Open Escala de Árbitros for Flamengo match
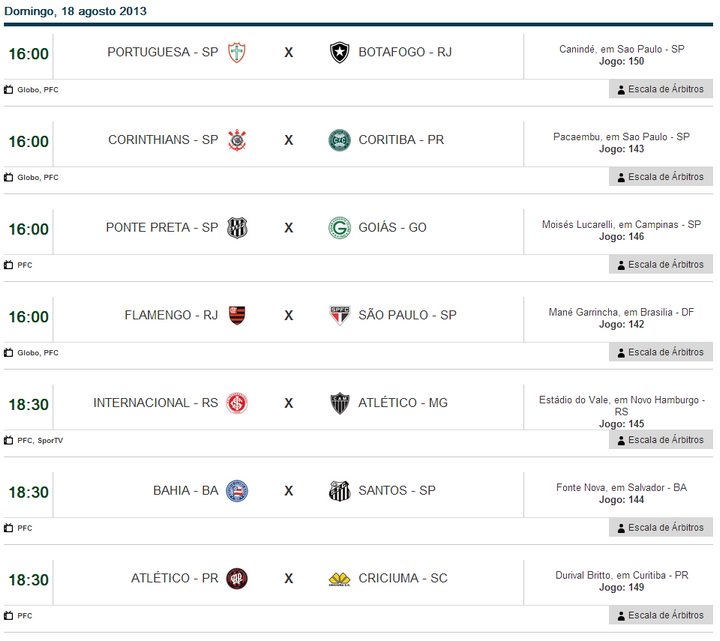This screenshot has width=720, height=641. click(661, 352)
